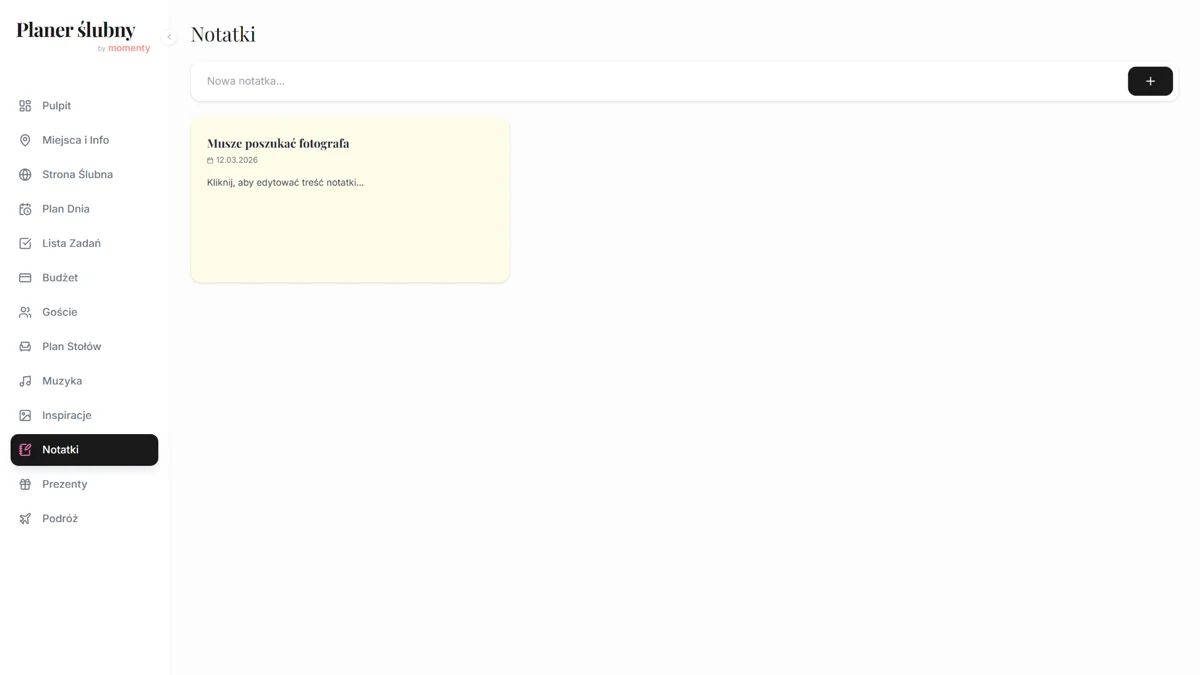Click the music note icon for Muzyka

25,381
